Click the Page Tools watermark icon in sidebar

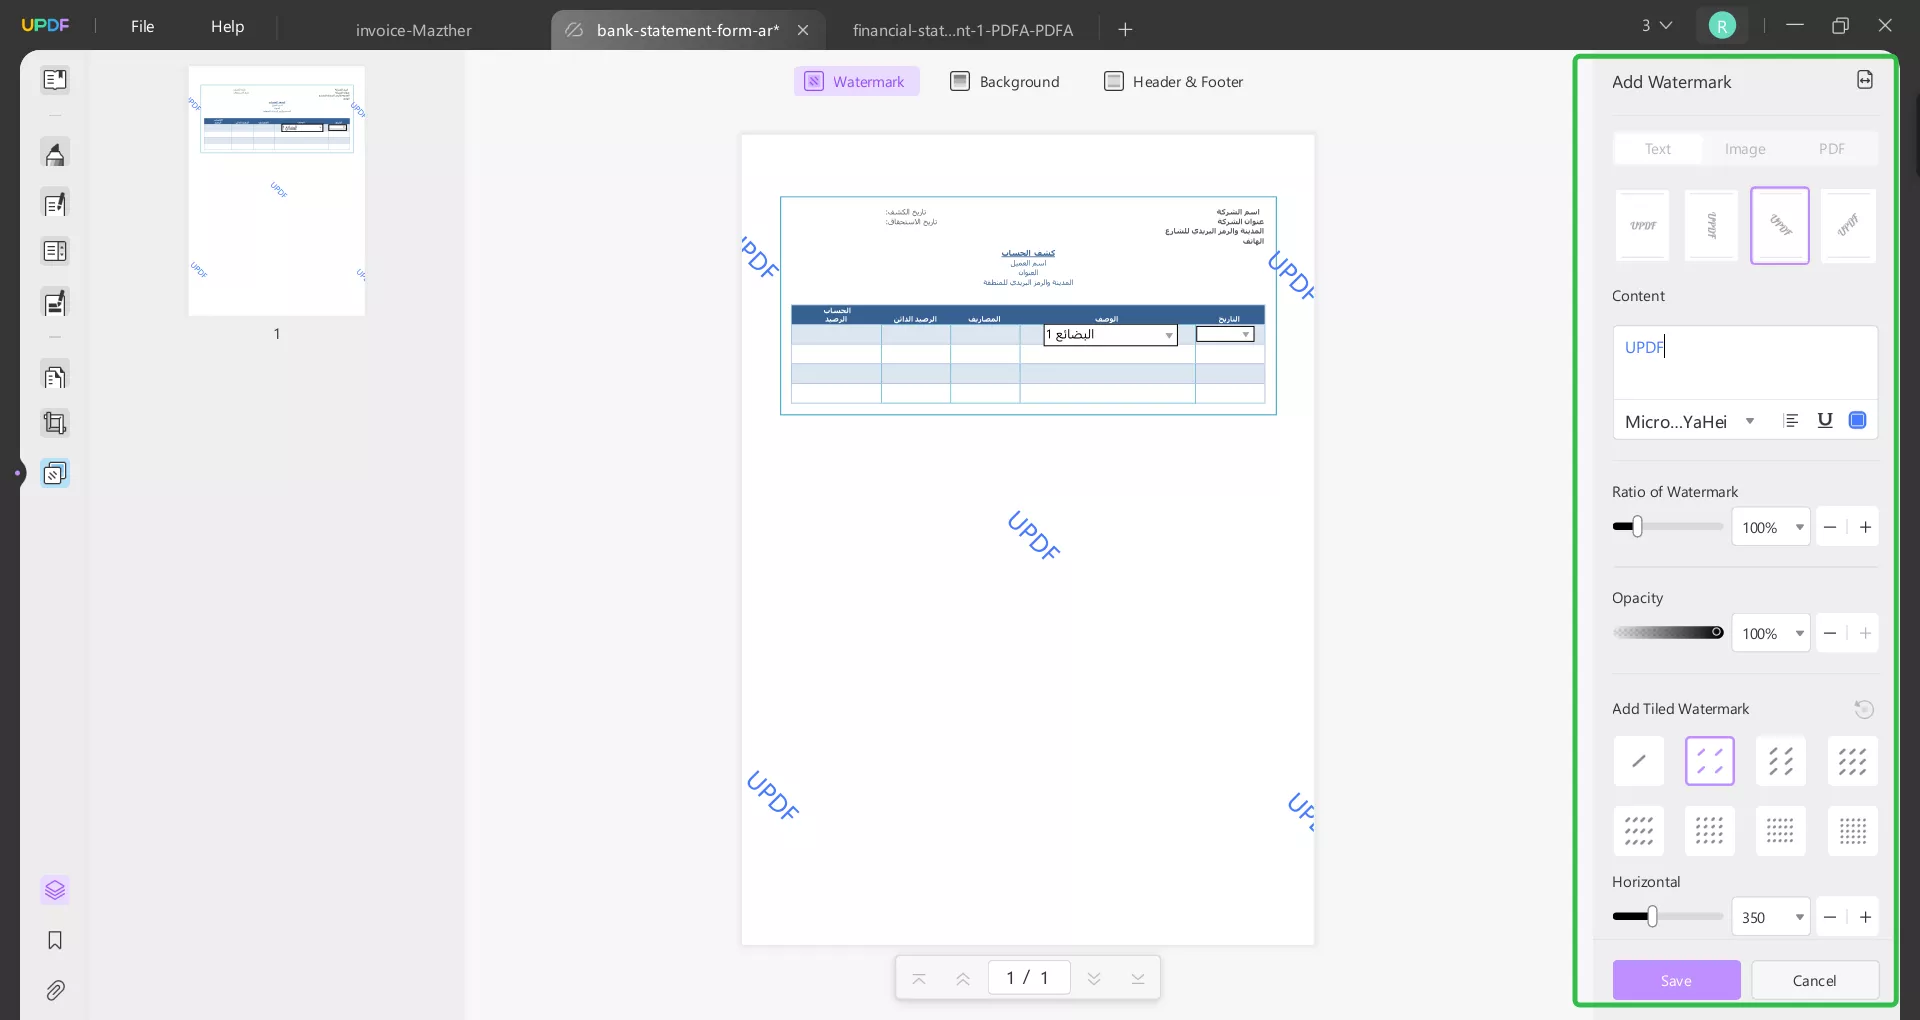point(55,473)
